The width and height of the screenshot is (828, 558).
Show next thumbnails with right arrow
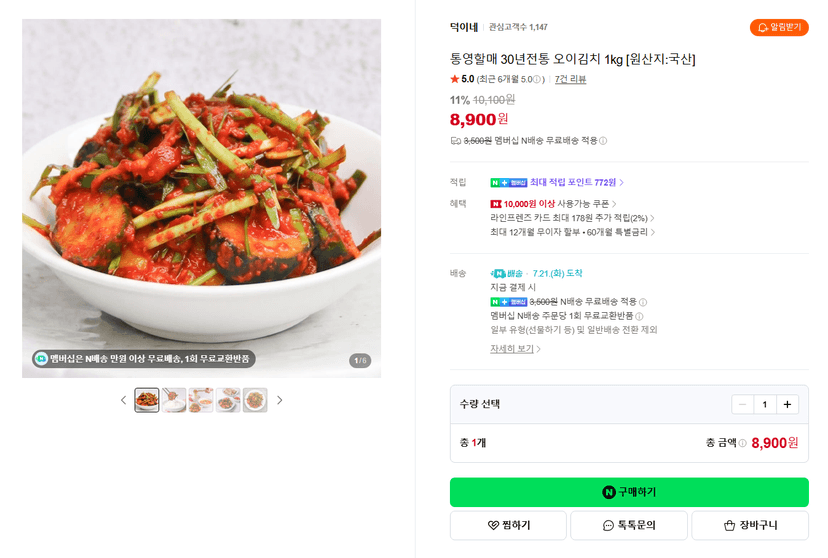280,400
